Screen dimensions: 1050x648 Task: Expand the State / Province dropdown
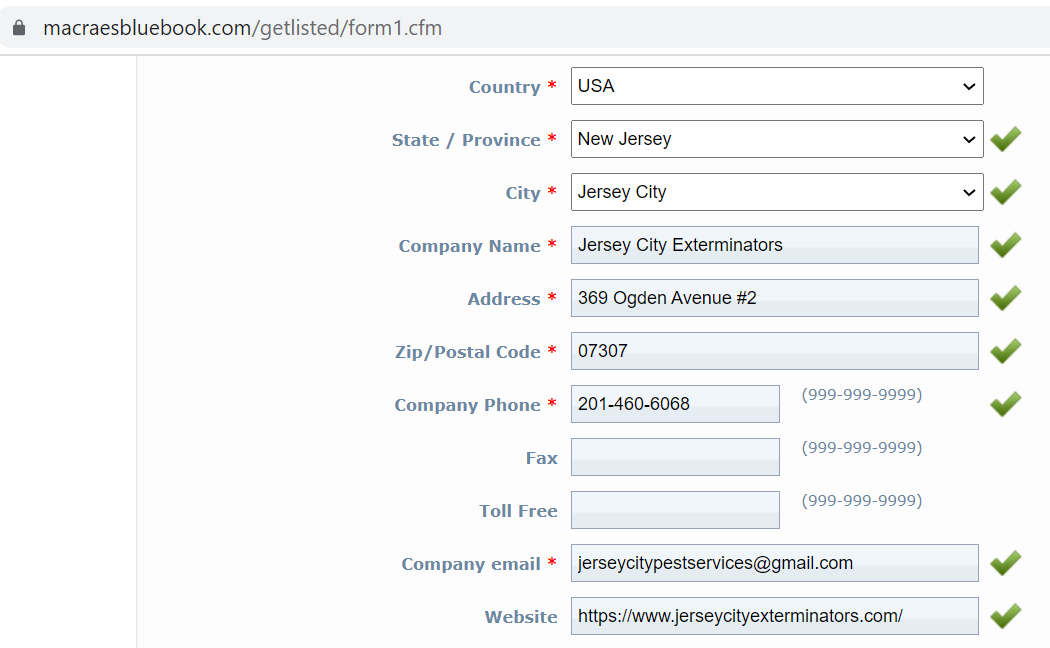(777, 139)
